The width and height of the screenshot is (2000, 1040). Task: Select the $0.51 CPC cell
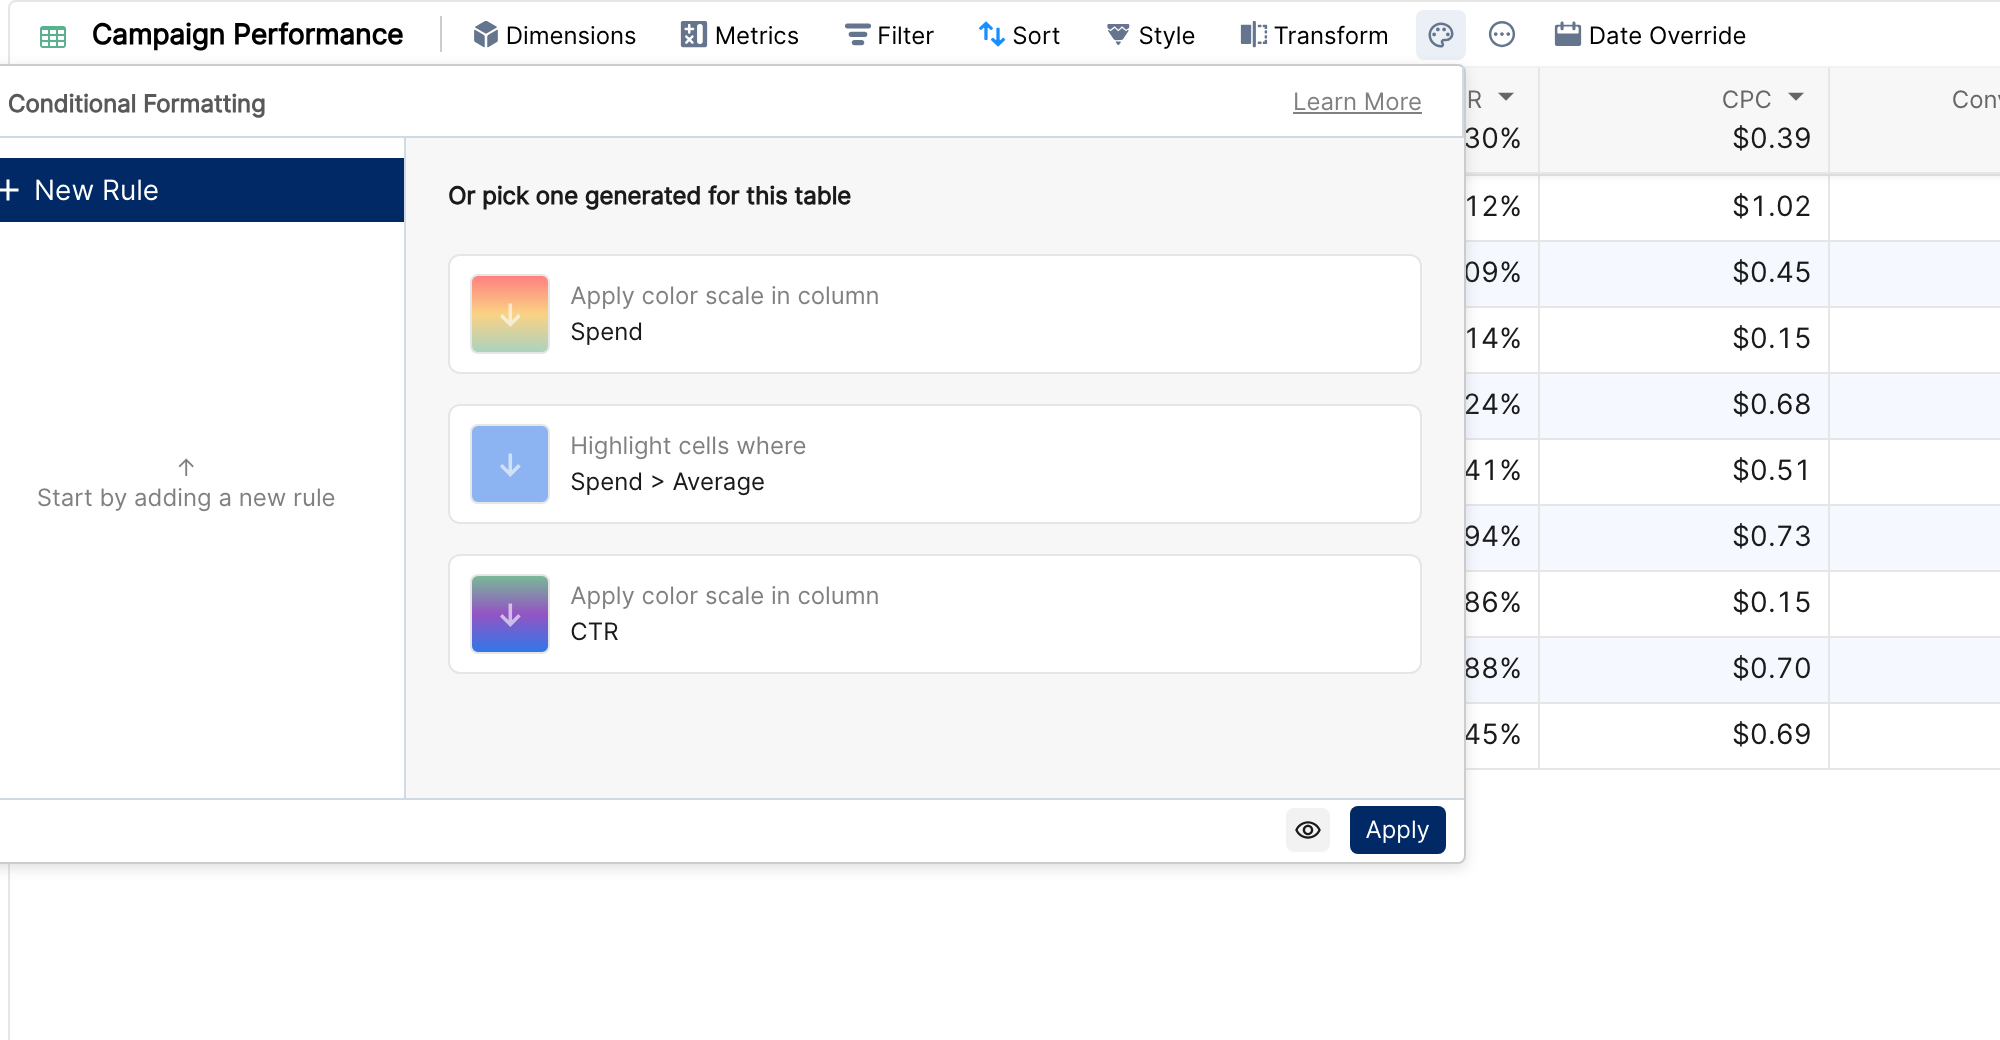pyautogui.click(x=1684, y=471)
